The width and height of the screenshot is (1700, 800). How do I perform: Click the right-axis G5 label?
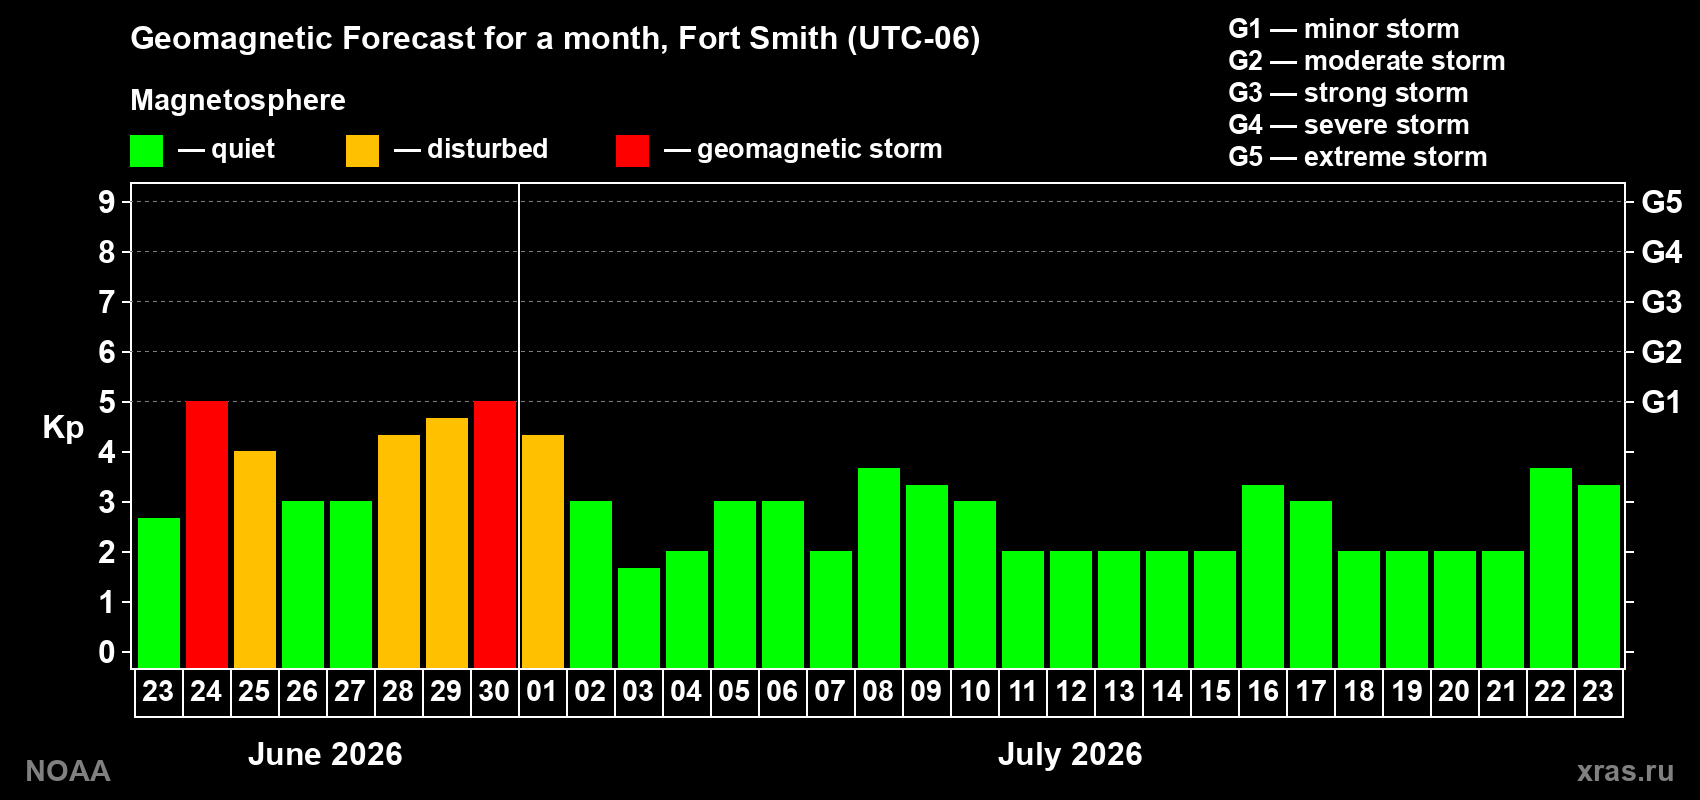1662,202
